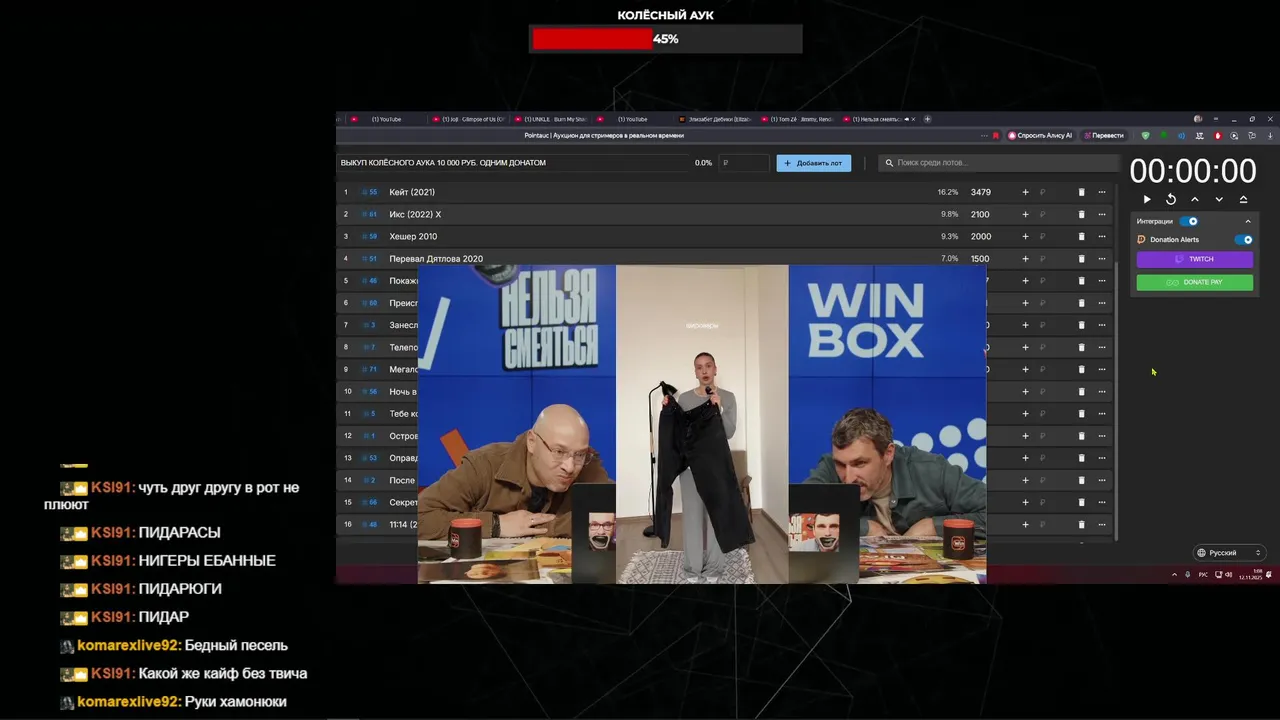Image resolution: width=1280 pixels, height=720 pixels.
Task: Toggle the Donation Alerts switch
Action: pos(1244,240)
